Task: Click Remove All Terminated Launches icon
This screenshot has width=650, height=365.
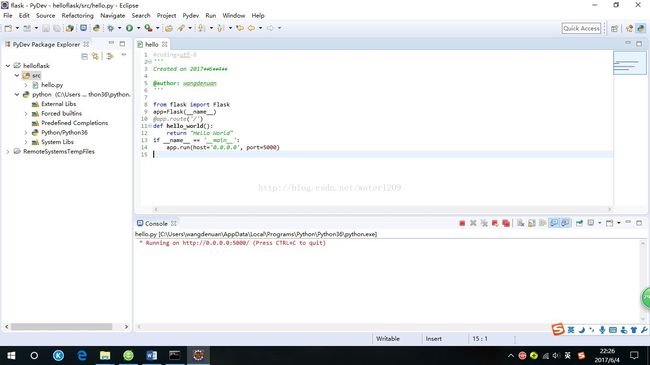Action: pos(484,223)
